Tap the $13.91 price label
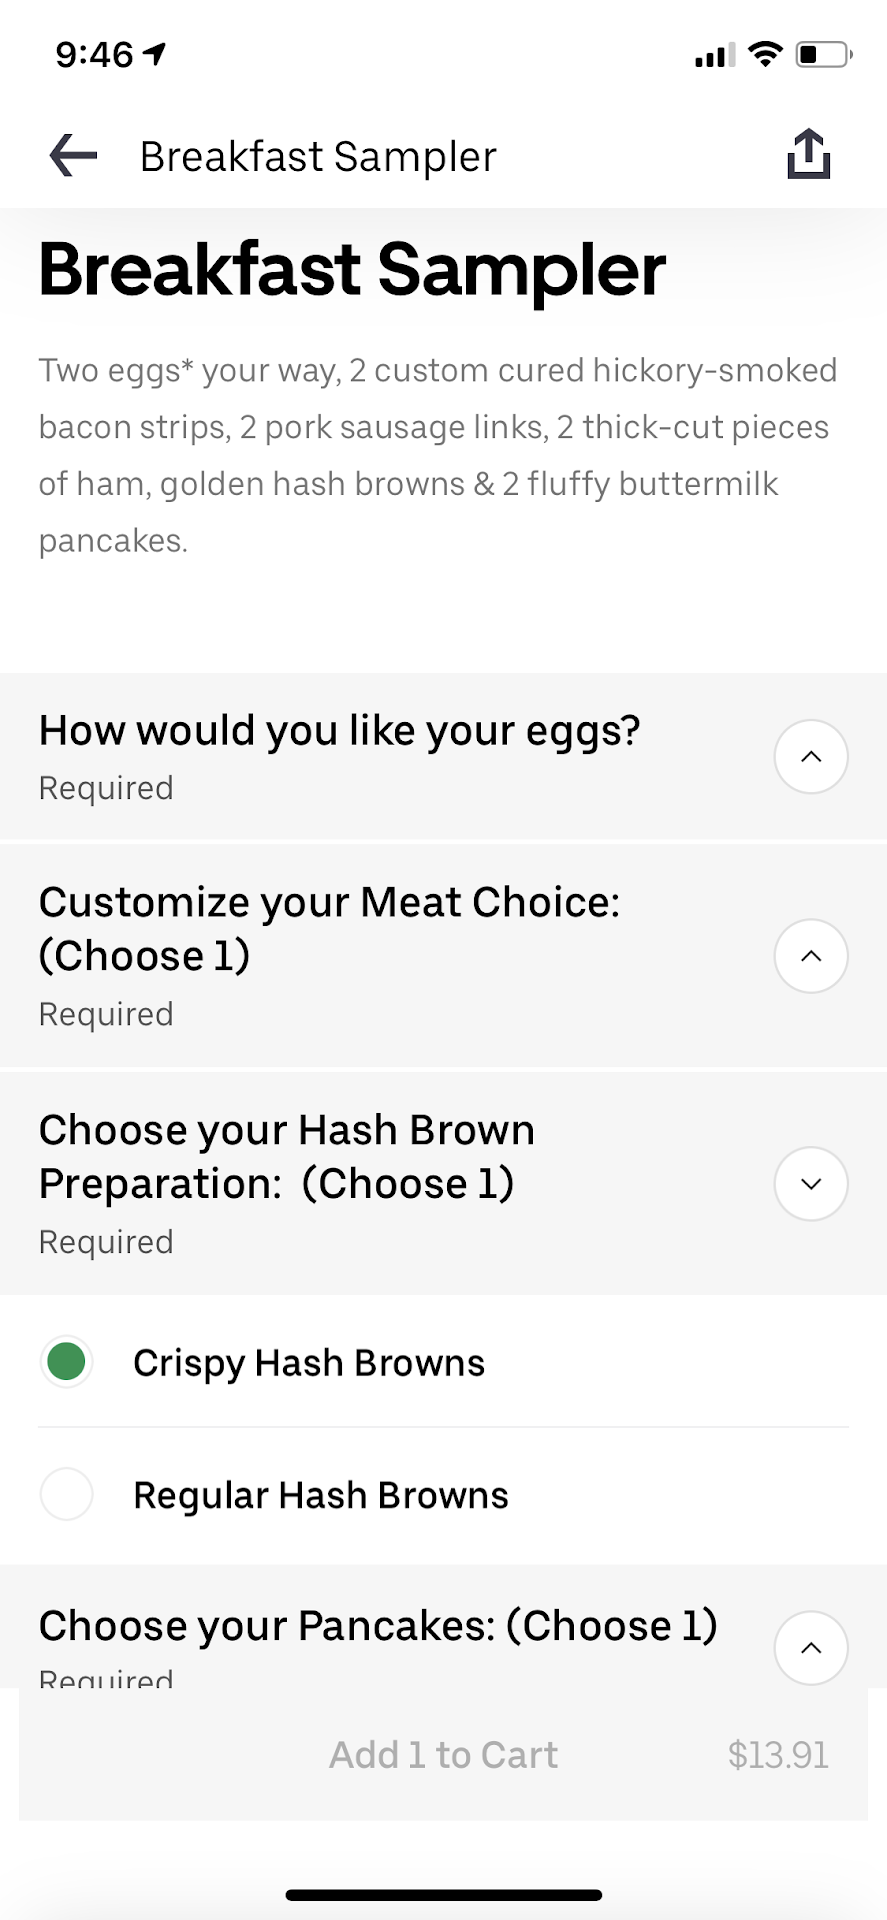Viewport: 887px width, 1920px height. click(778, 1755)
